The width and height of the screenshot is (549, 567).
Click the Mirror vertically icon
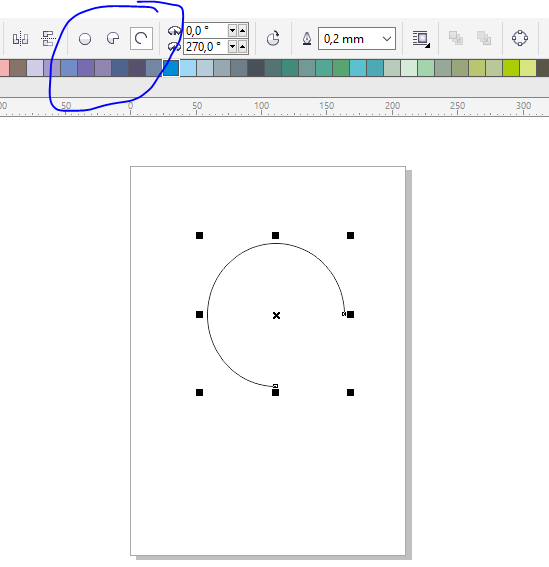tap(48, 38)
